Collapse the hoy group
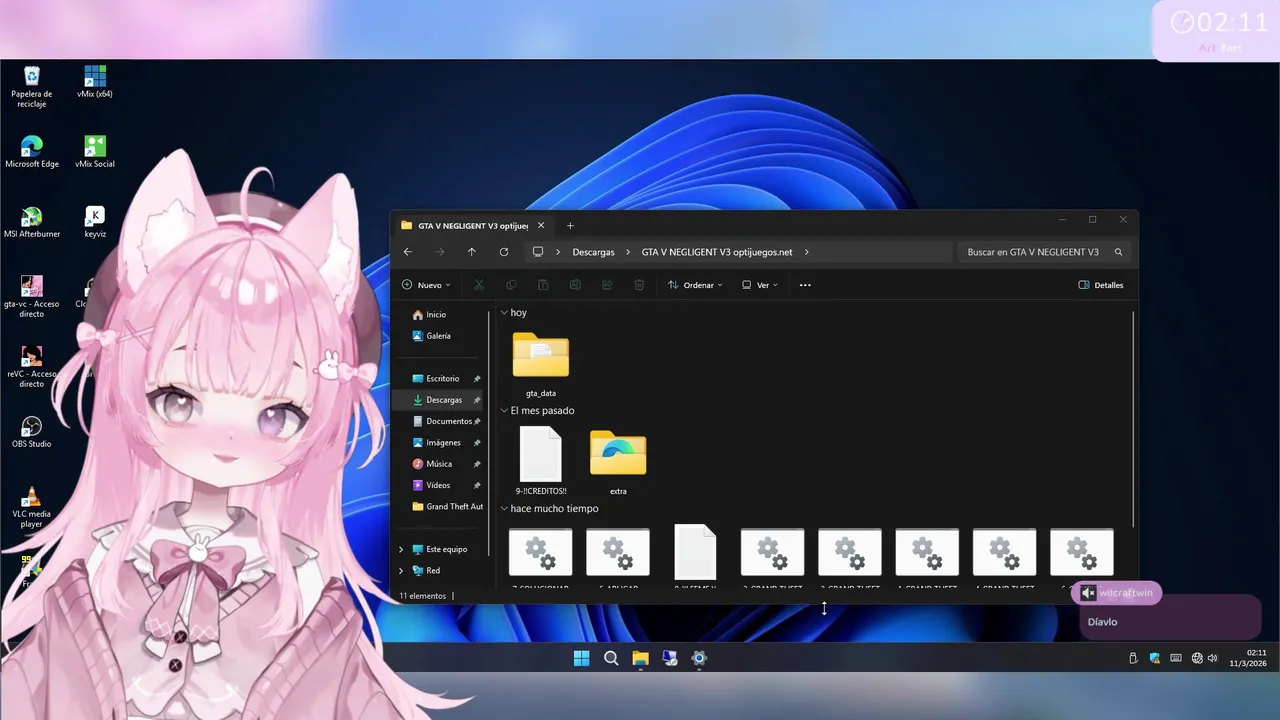 tap(505, 313)
